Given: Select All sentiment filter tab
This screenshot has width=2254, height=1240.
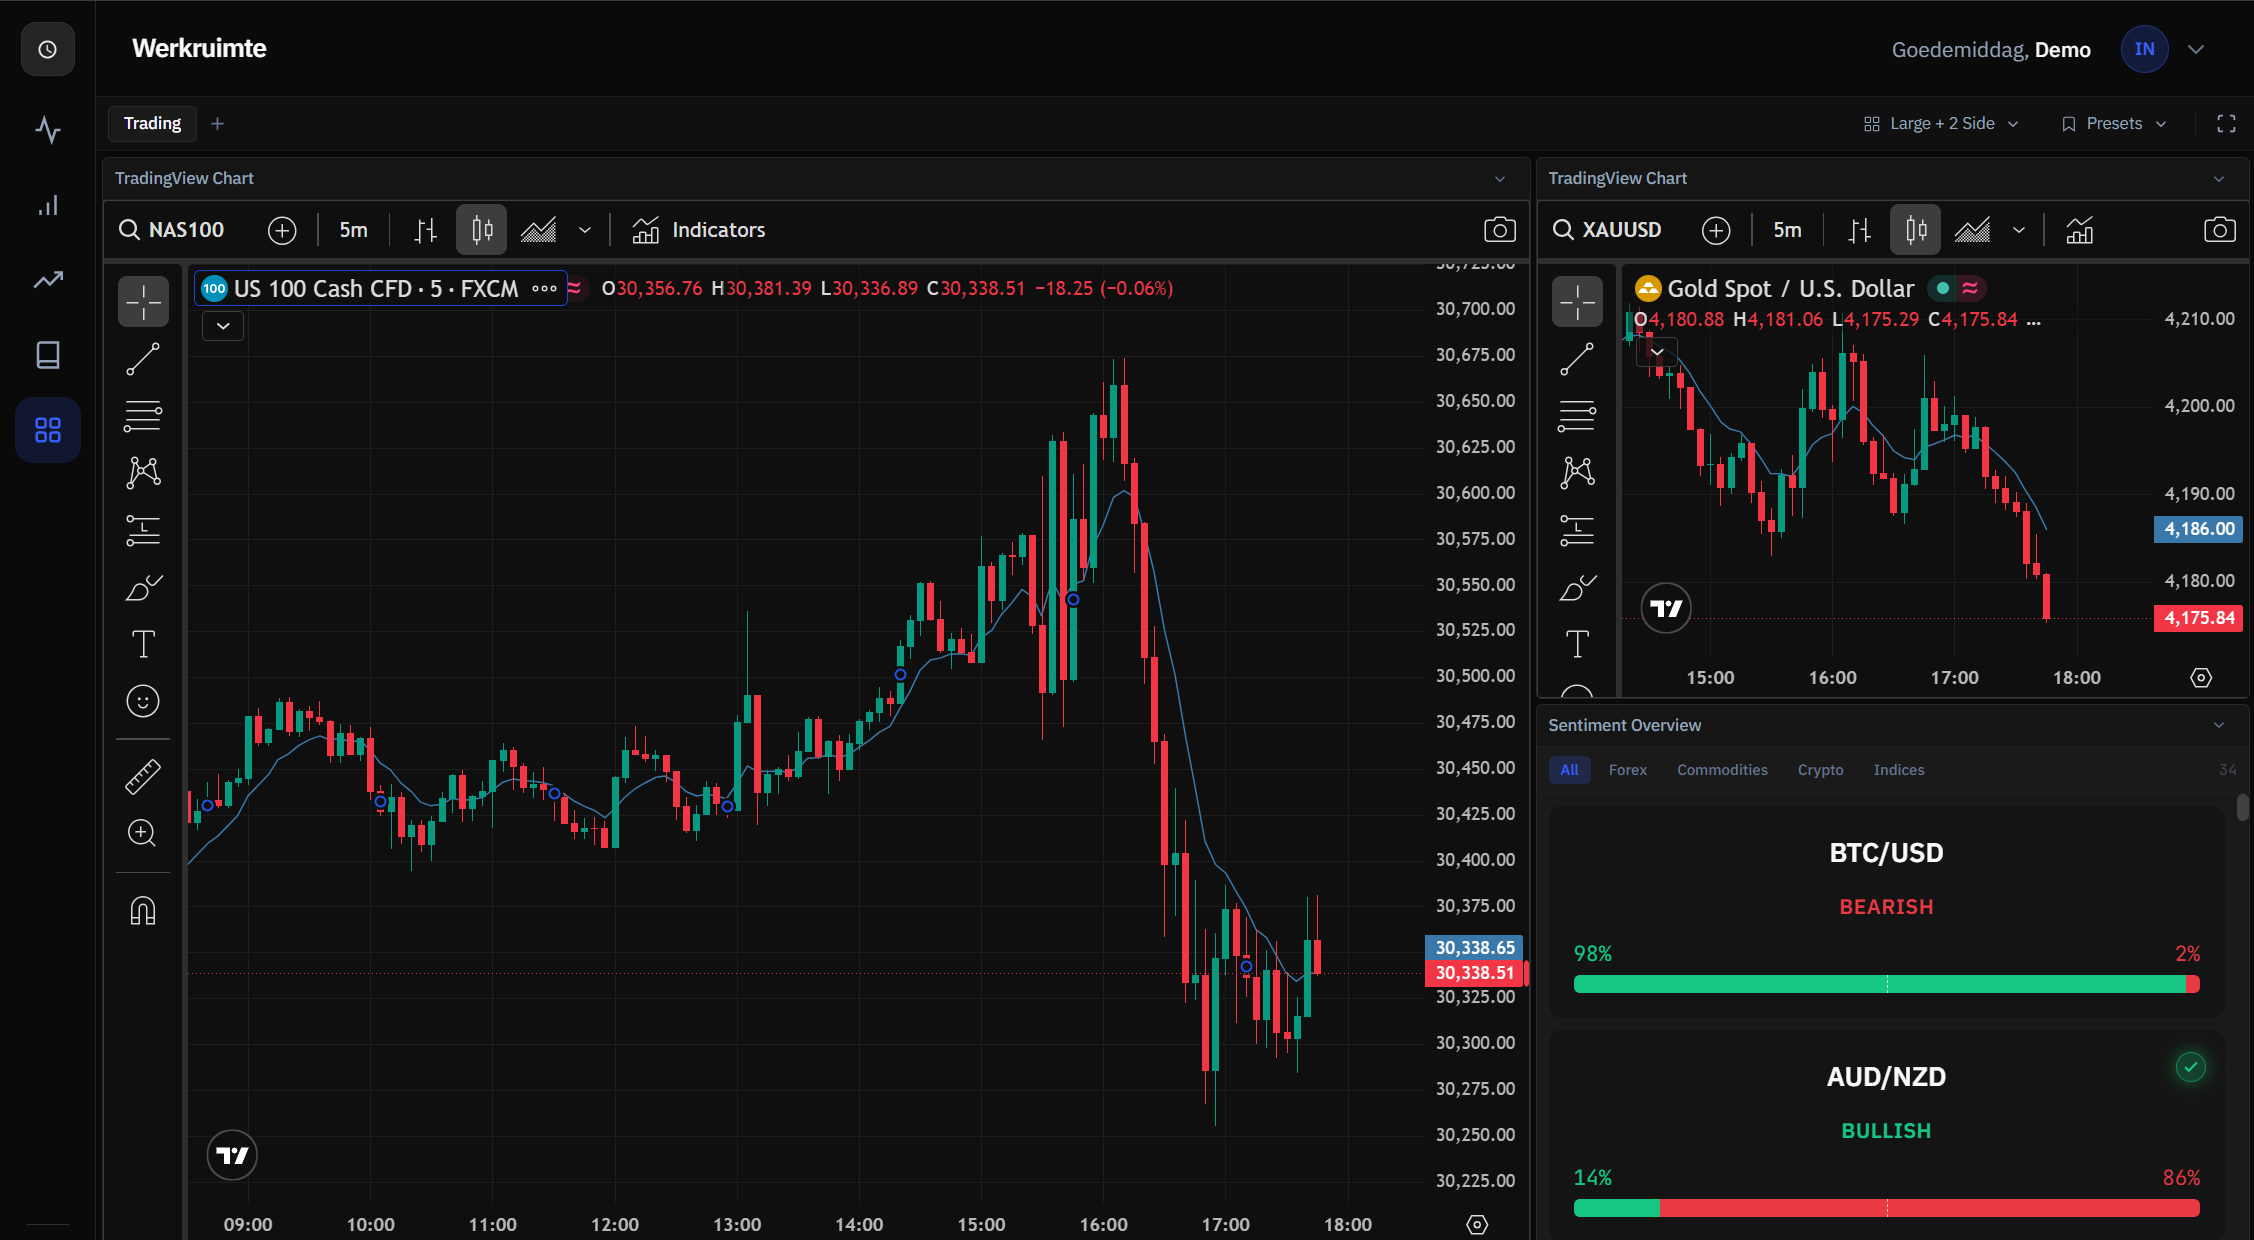Looking at the screenshot, I should pyautogui.click(x=1569, y=770).
